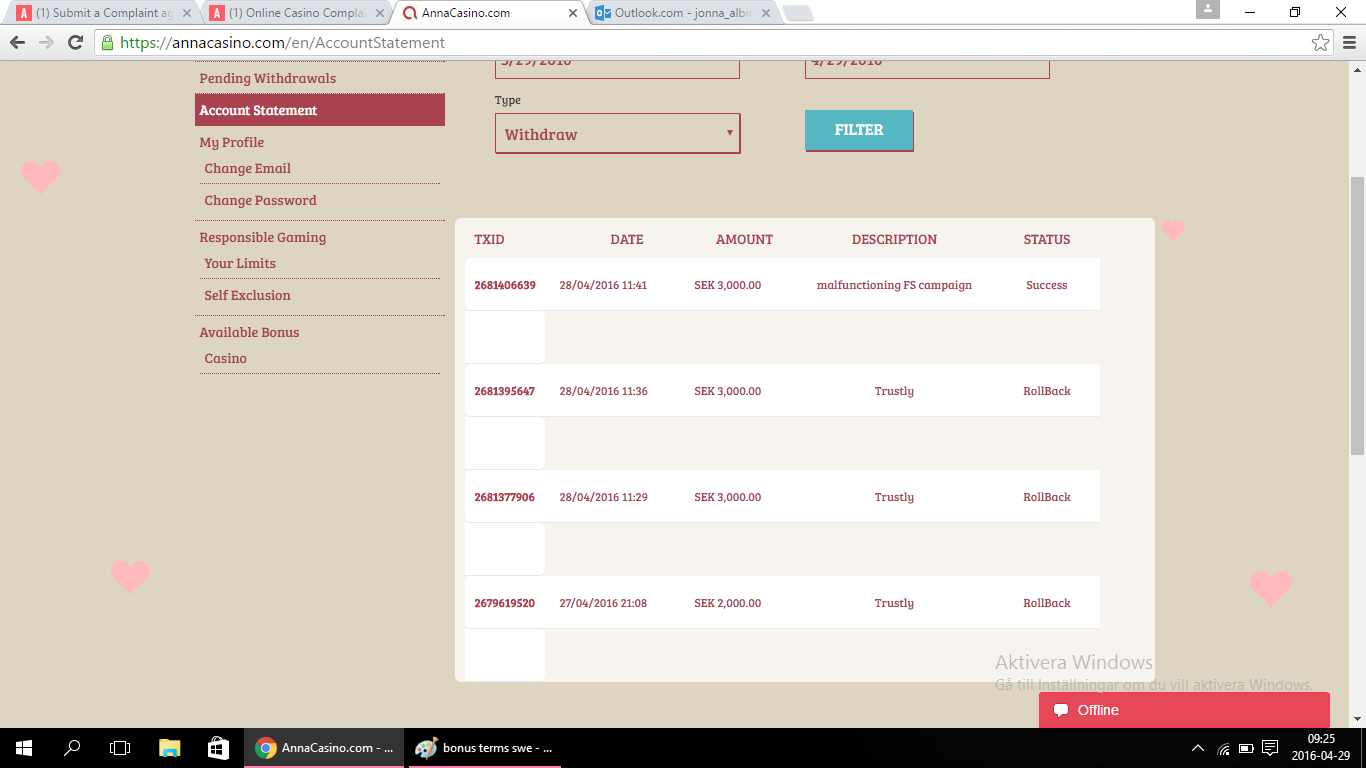Click the browser forward arrow
1366x768 pixels.
[x=46, y=42]
